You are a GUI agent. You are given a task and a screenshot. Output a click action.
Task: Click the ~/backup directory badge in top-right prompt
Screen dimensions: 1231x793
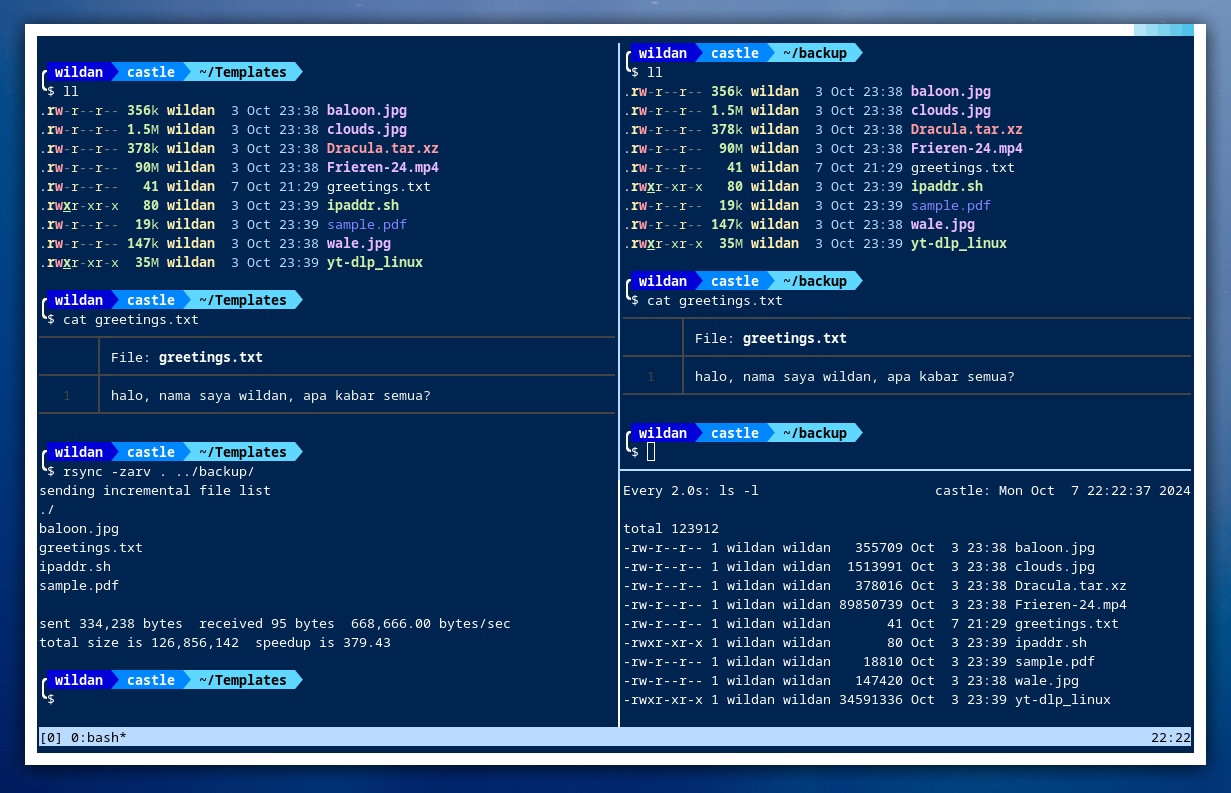tap(817, 53)
